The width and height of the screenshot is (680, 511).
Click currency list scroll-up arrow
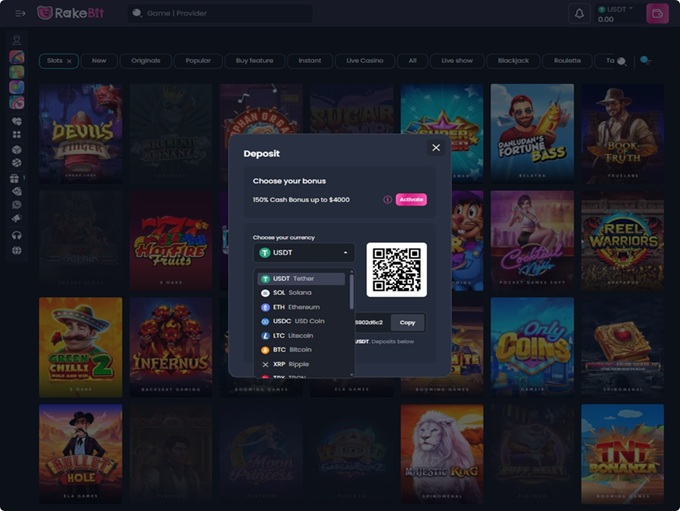(351, 272)
